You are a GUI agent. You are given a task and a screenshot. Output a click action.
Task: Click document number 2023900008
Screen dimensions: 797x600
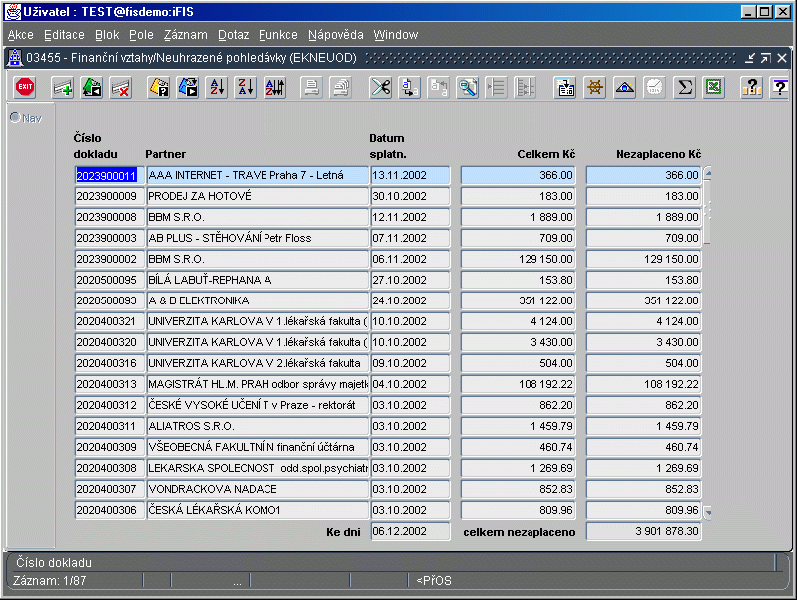click(109, 217)
